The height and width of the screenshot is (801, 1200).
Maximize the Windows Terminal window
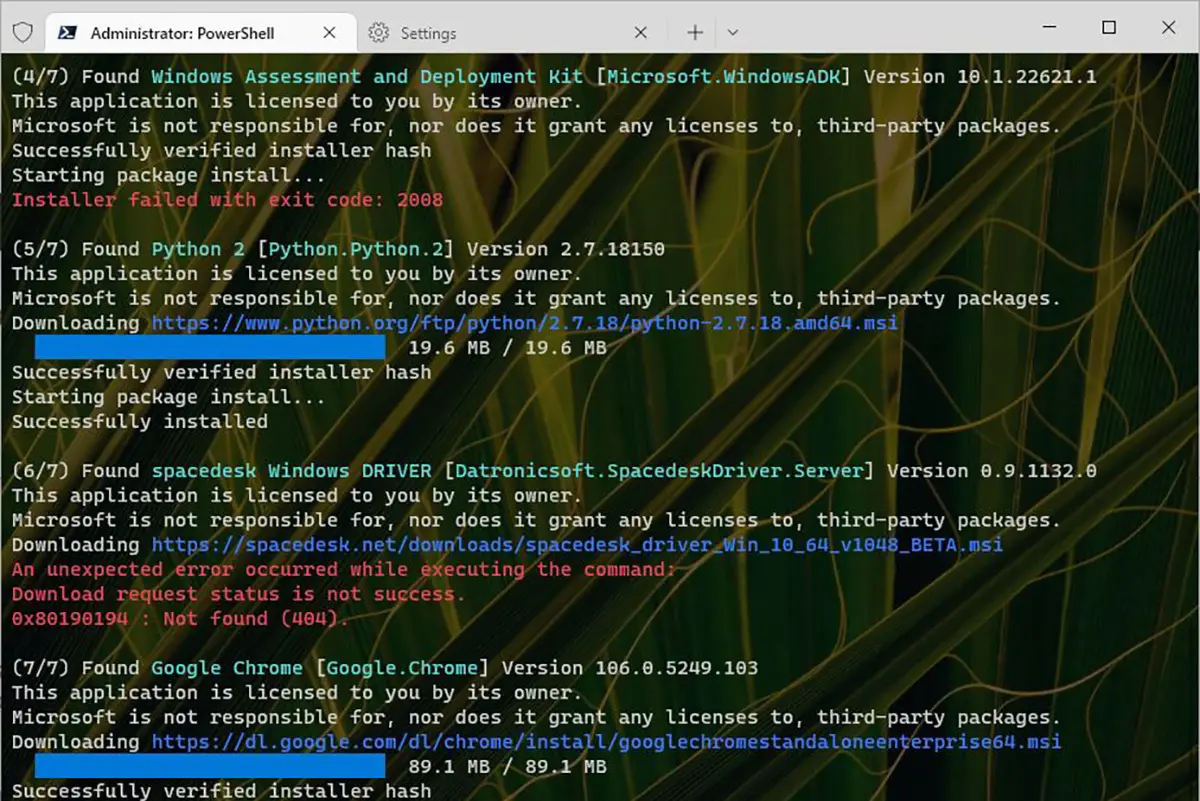click(x=1109, y=28)
